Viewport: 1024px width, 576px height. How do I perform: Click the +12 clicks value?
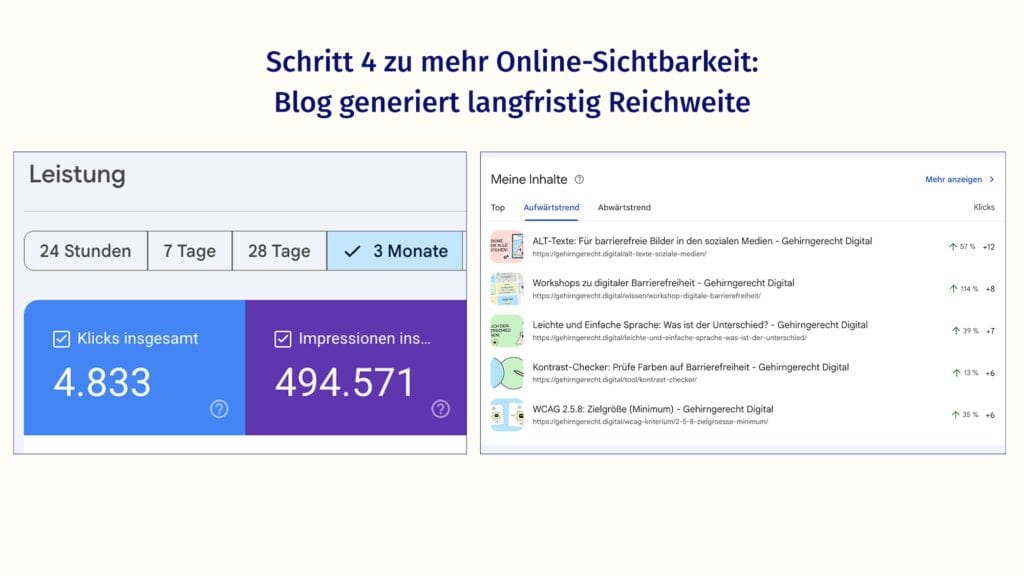coord(989,247)
